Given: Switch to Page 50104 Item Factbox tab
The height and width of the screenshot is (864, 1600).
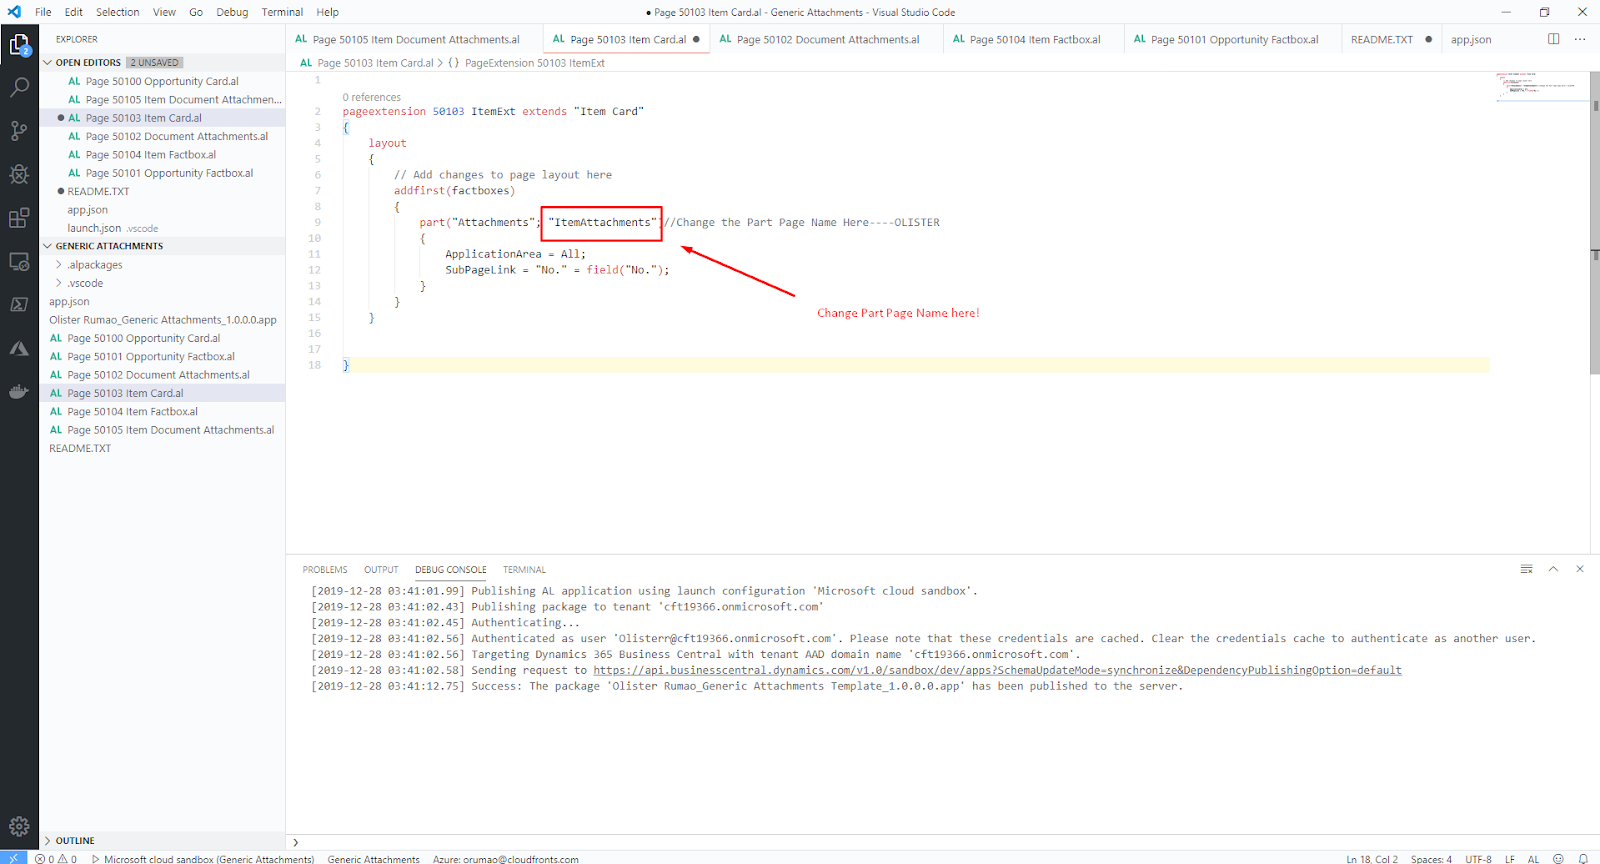Looking at the screenshot, I should tap(1033, 39).
